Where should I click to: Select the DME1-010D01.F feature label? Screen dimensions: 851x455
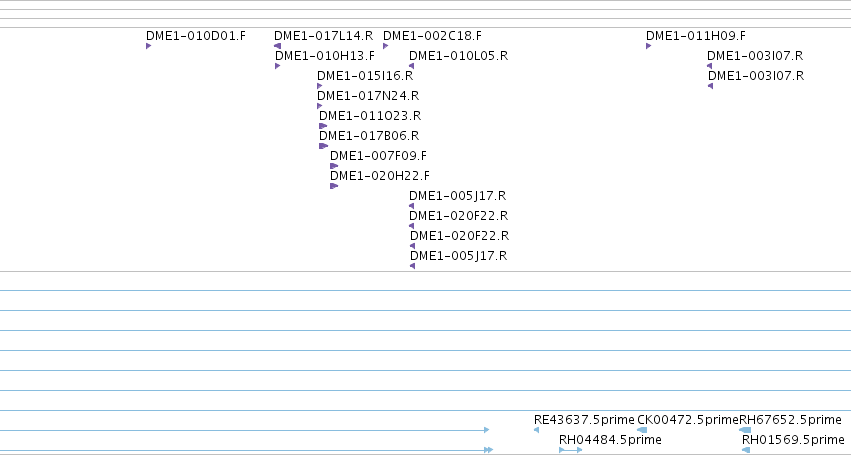pos(196,36)
